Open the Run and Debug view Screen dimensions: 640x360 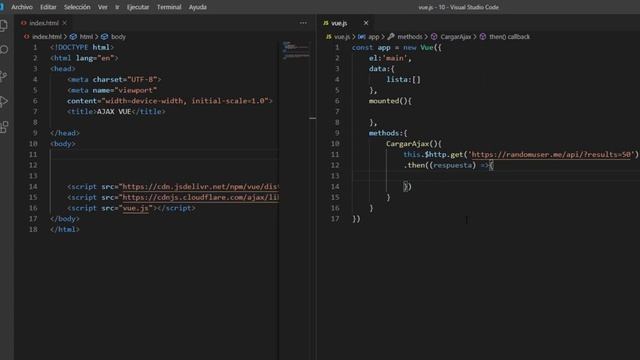point(4,101)
